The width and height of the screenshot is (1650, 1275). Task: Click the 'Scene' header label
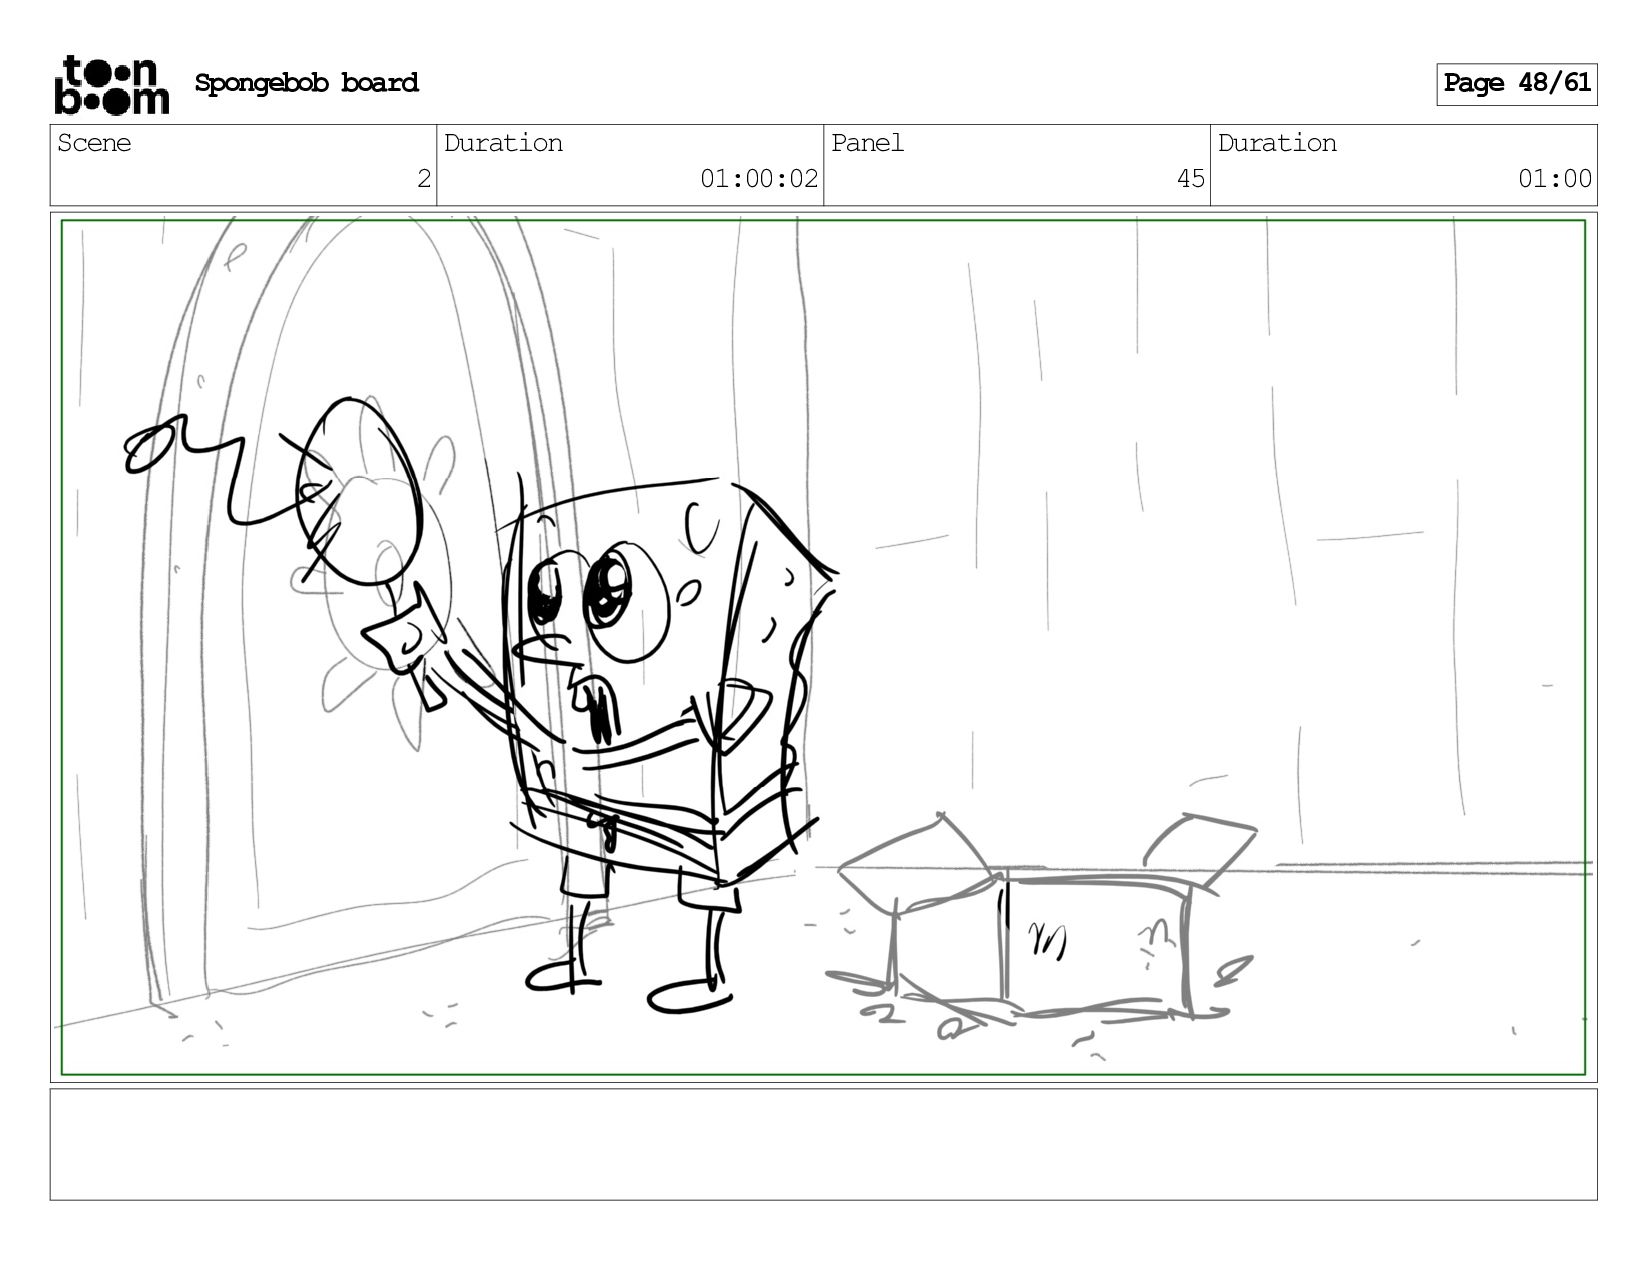coord(94,144)
